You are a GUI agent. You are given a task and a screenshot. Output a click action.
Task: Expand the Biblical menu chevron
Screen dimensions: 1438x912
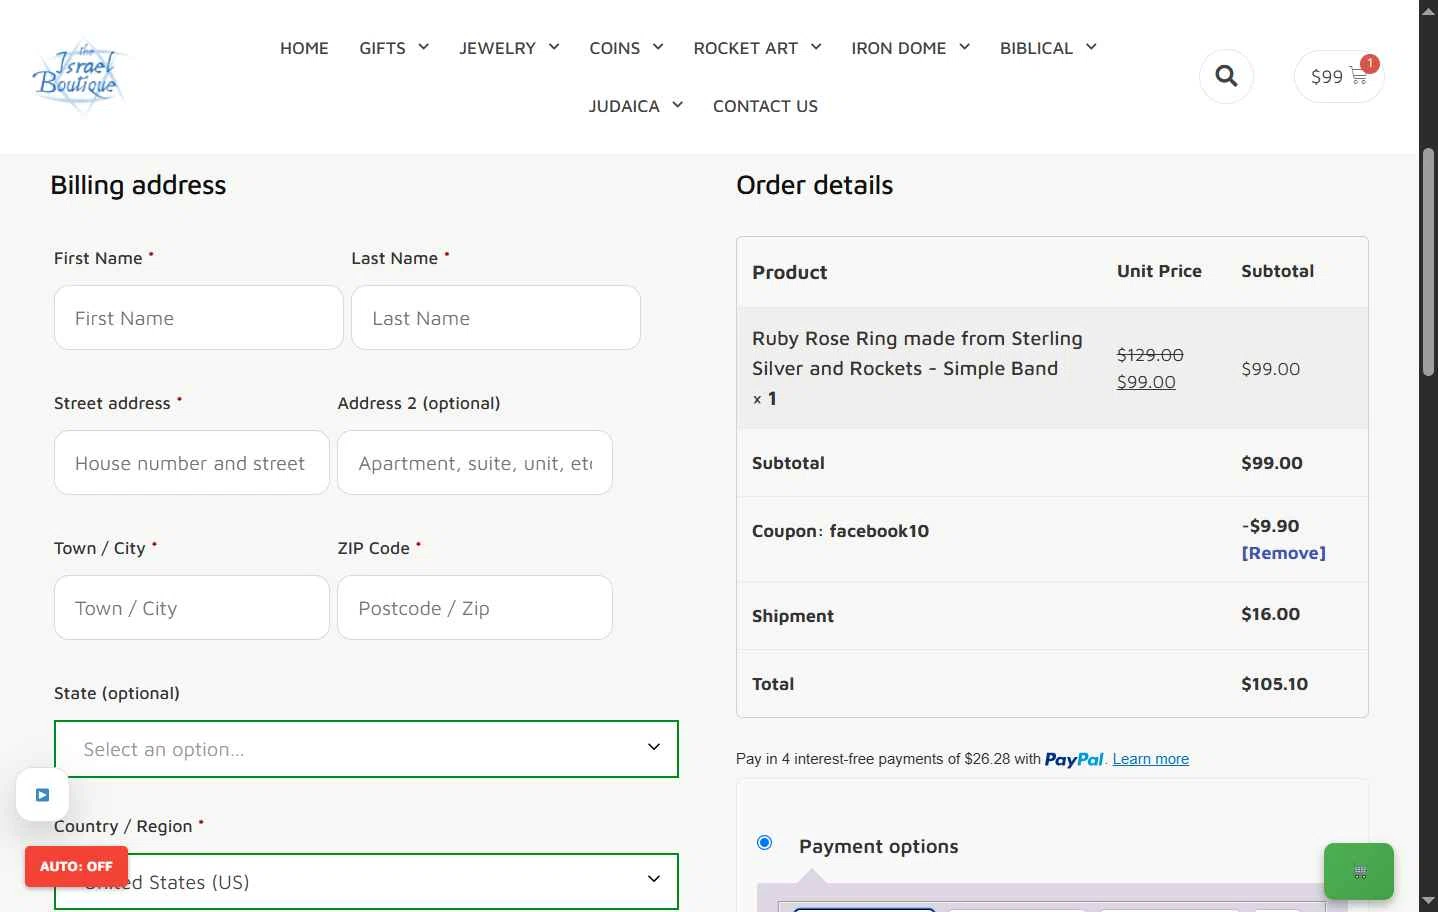(x=1091, y=47)
